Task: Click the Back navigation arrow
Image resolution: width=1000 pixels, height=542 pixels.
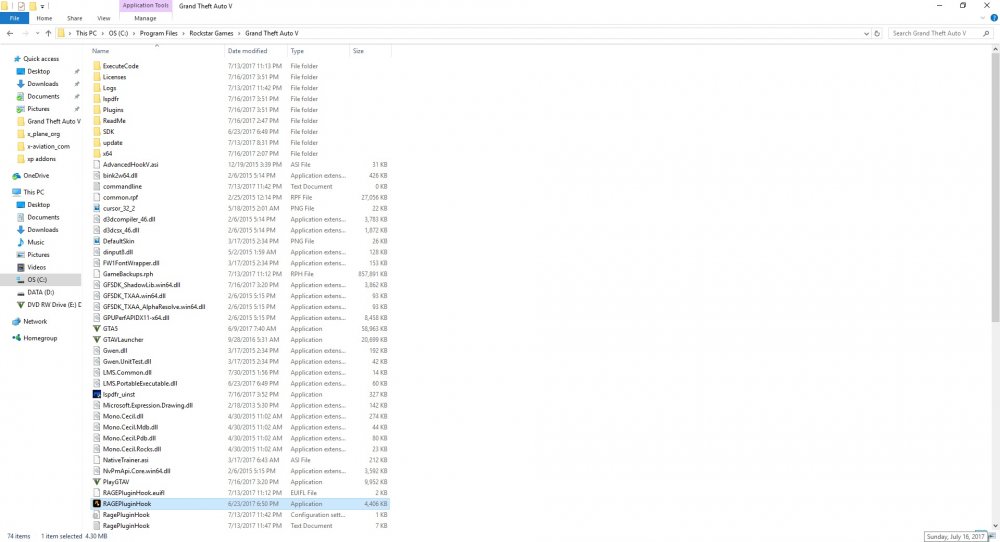Action: [x=10, y=33]
